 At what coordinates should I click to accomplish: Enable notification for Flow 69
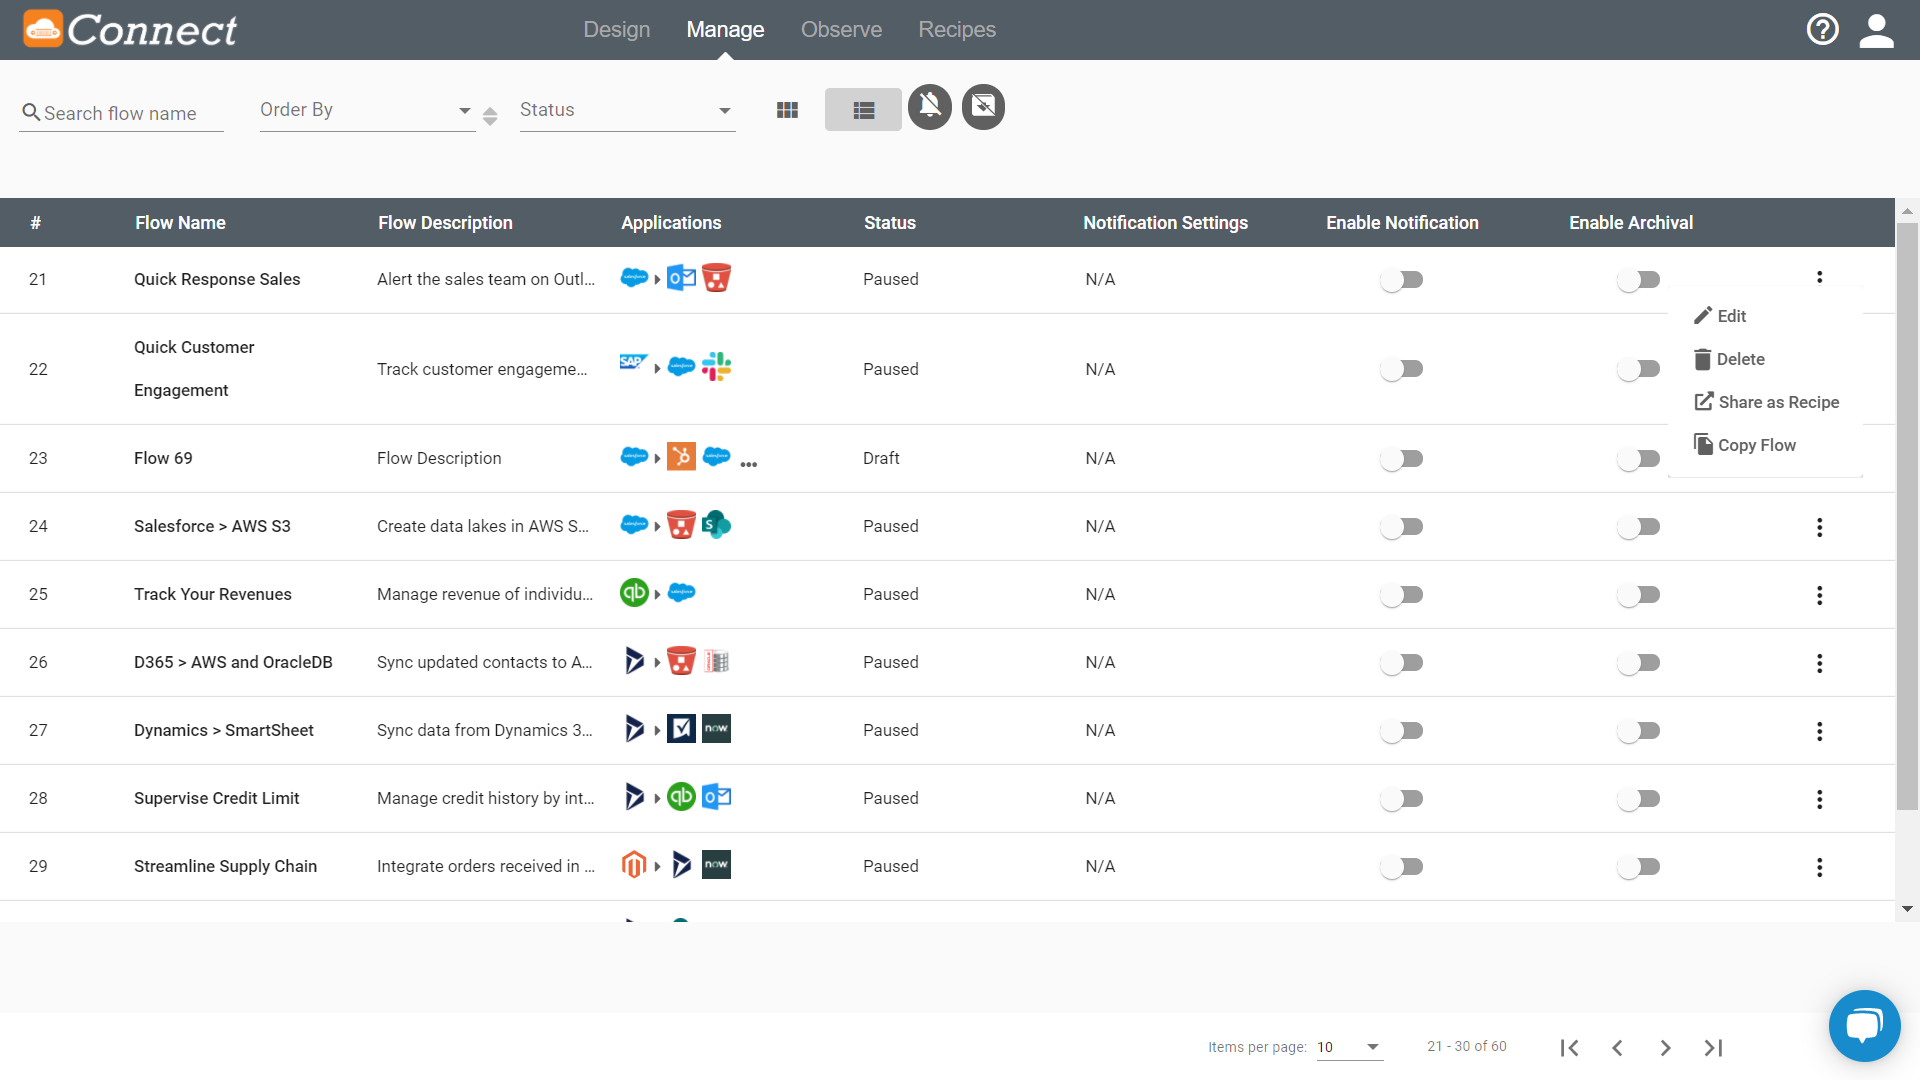point(1401,459)
